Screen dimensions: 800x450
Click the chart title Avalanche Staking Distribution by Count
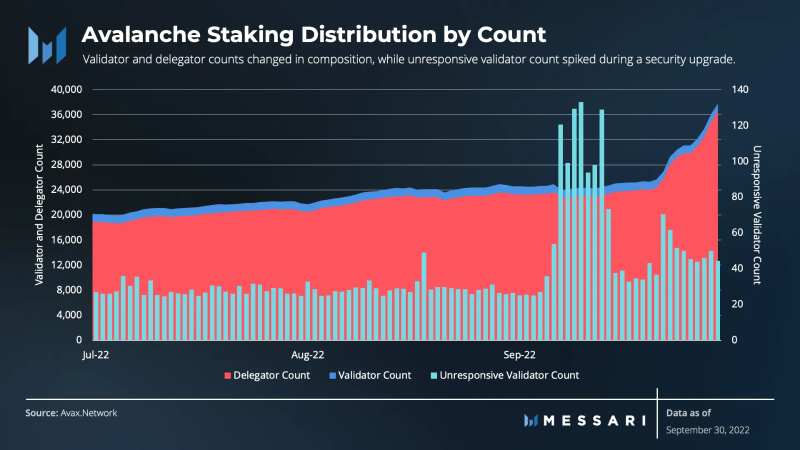coord(314,35)
